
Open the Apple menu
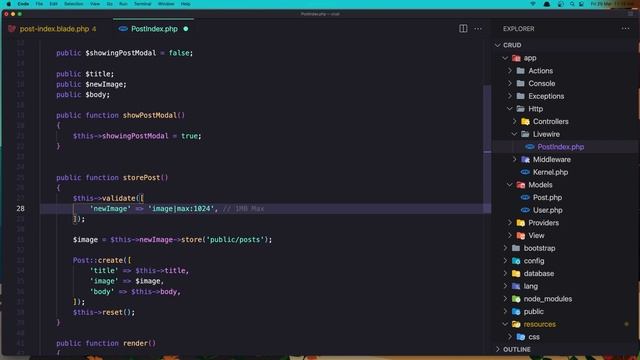(9, 4)
